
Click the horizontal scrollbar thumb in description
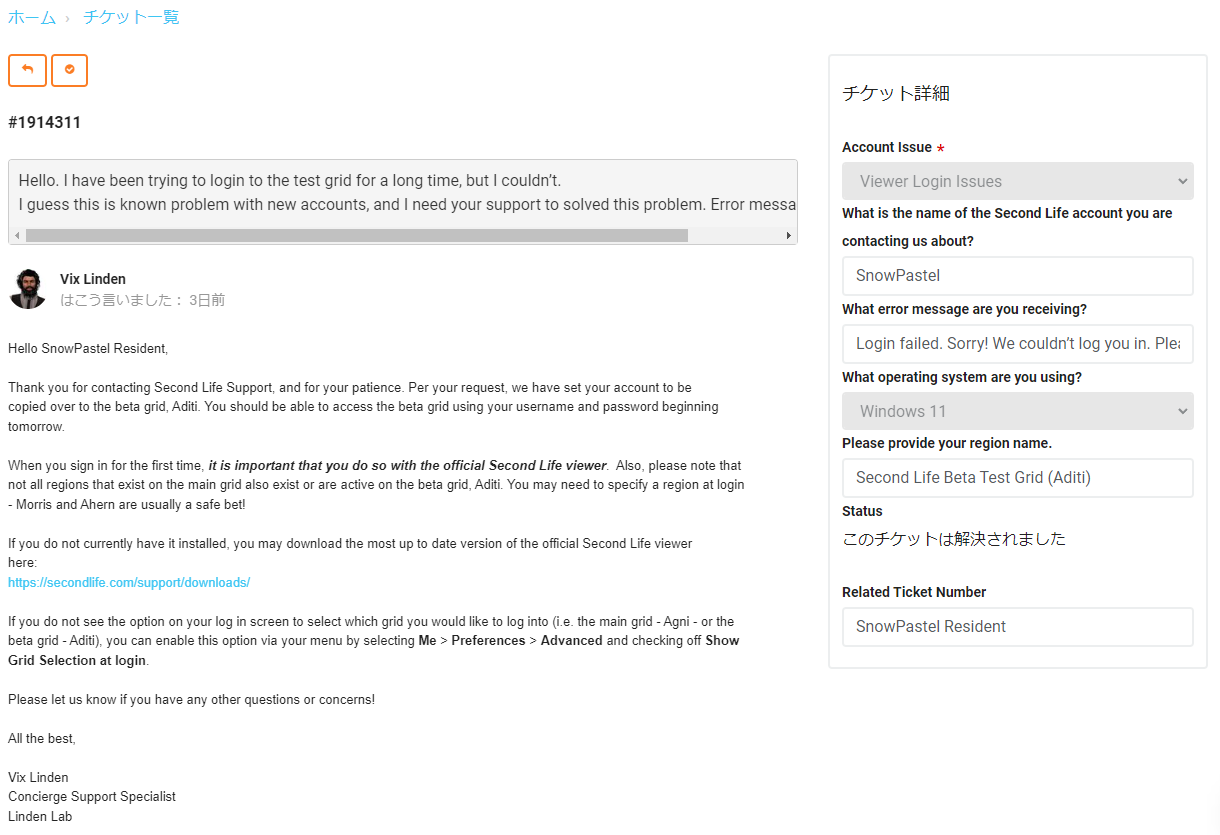pyautogui.click(x=356, y=236)
